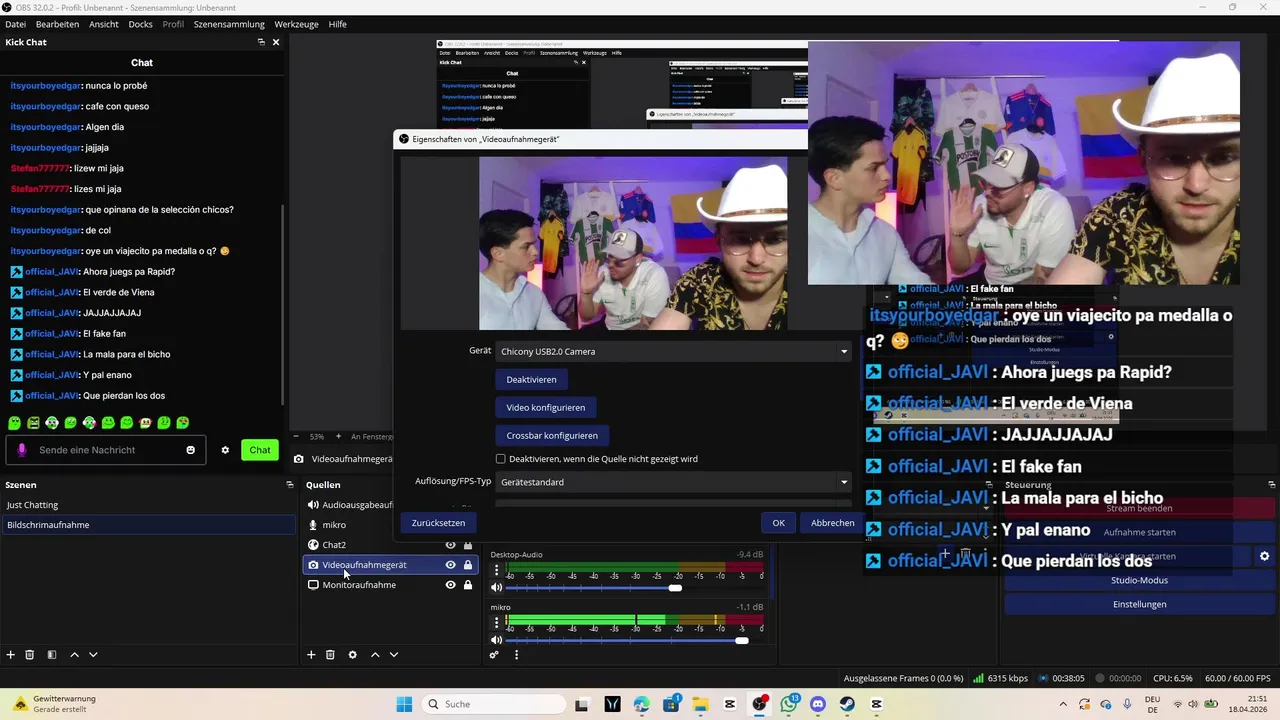Open audio mixer menu dots beside gears
1280x720 pixels.
(516, 655)
